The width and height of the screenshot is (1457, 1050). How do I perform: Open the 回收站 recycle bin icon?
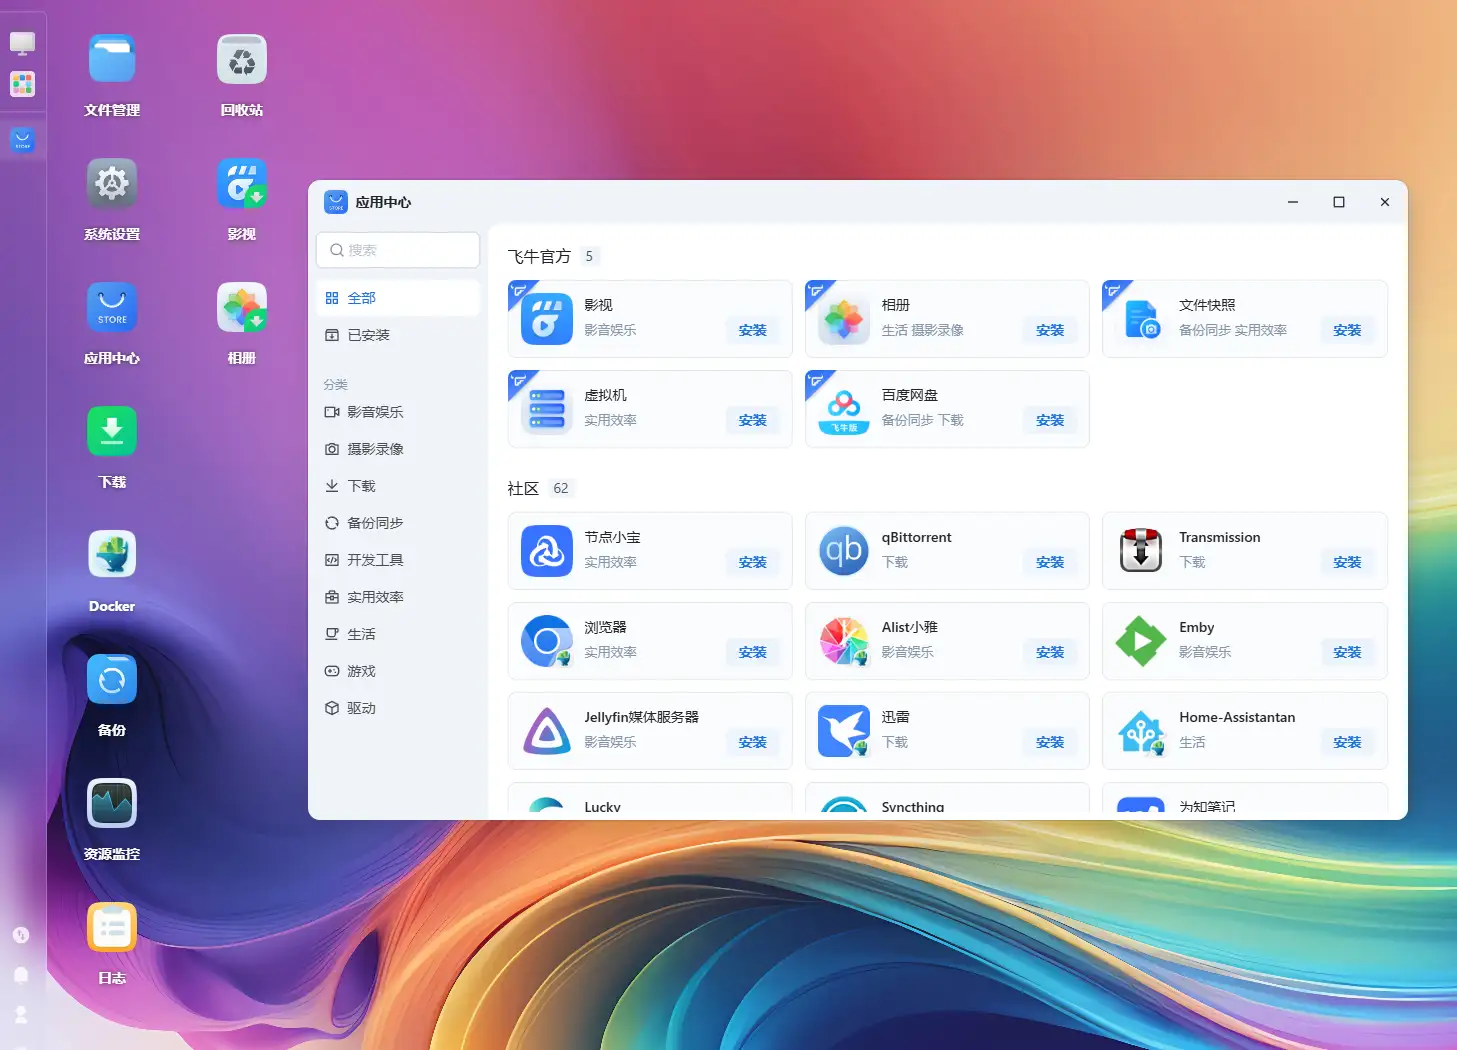(x=241, y=60)
